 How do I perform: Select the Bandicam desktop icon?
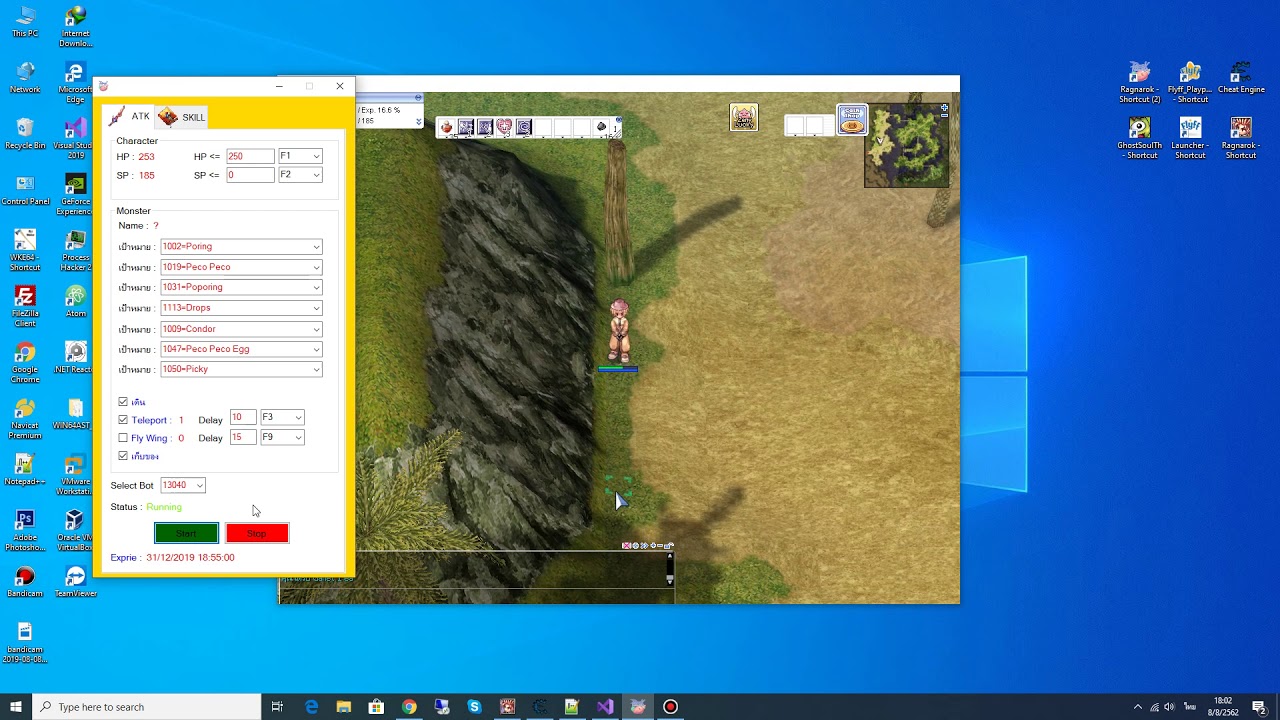pos(25,582)
